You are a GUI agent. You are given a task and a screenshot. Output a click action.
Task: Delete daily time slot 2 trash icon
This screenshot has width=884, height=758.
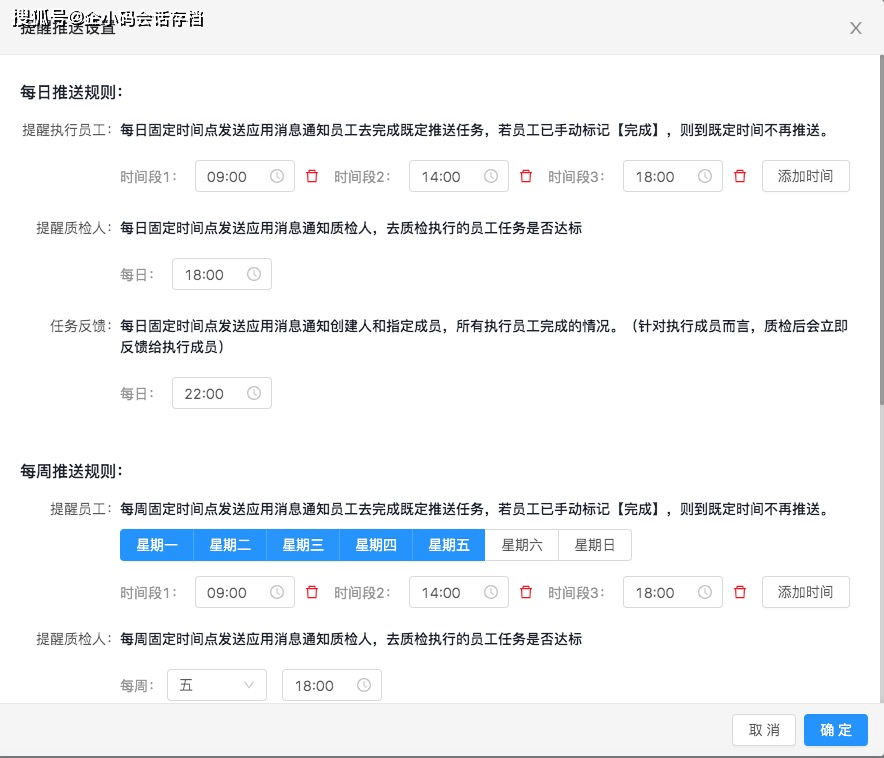526,176
